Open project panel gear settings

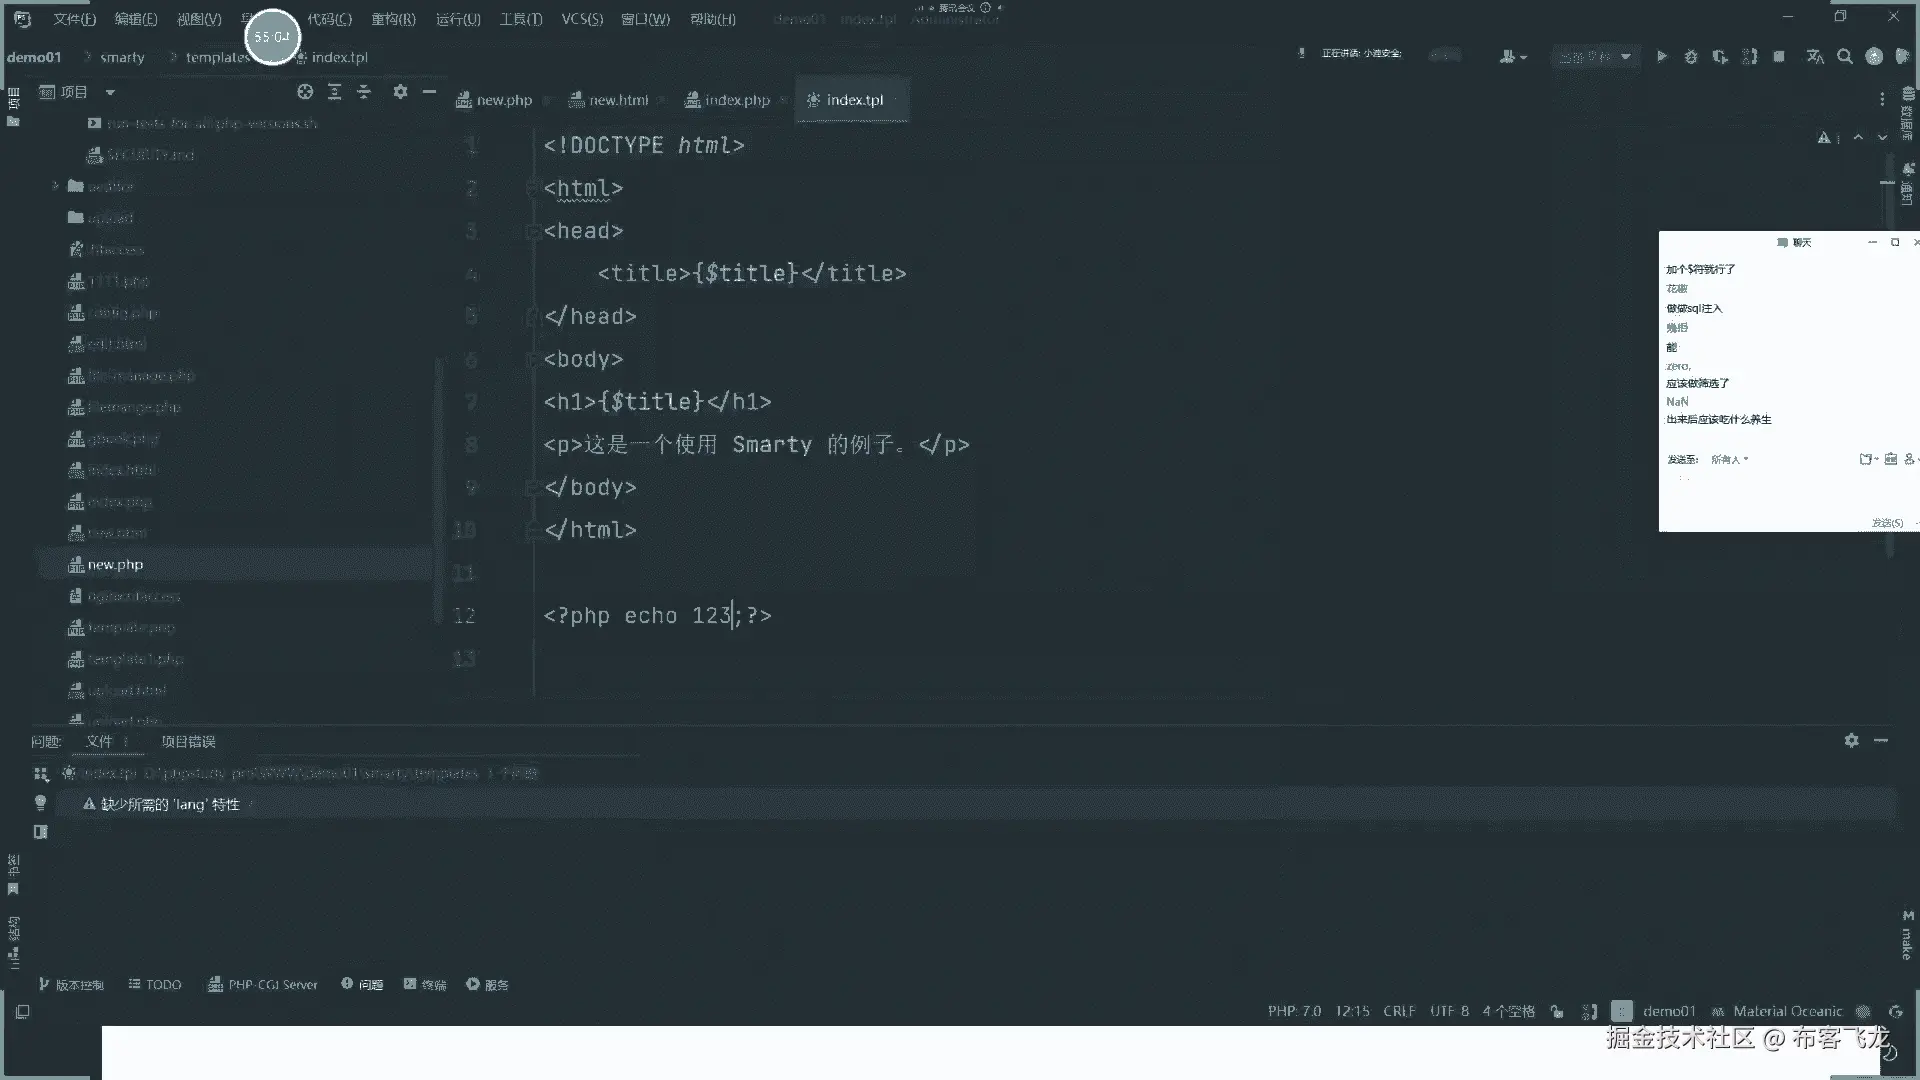pos(400,92)
